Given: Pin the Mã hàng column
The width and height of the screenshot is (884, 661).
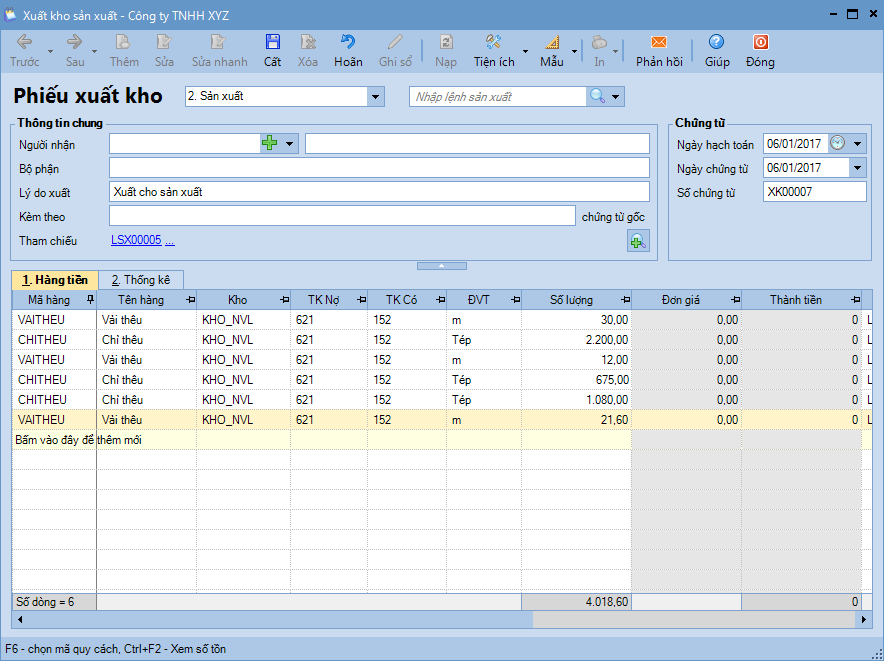Looking at the screenshot, I should coord(90,300).
